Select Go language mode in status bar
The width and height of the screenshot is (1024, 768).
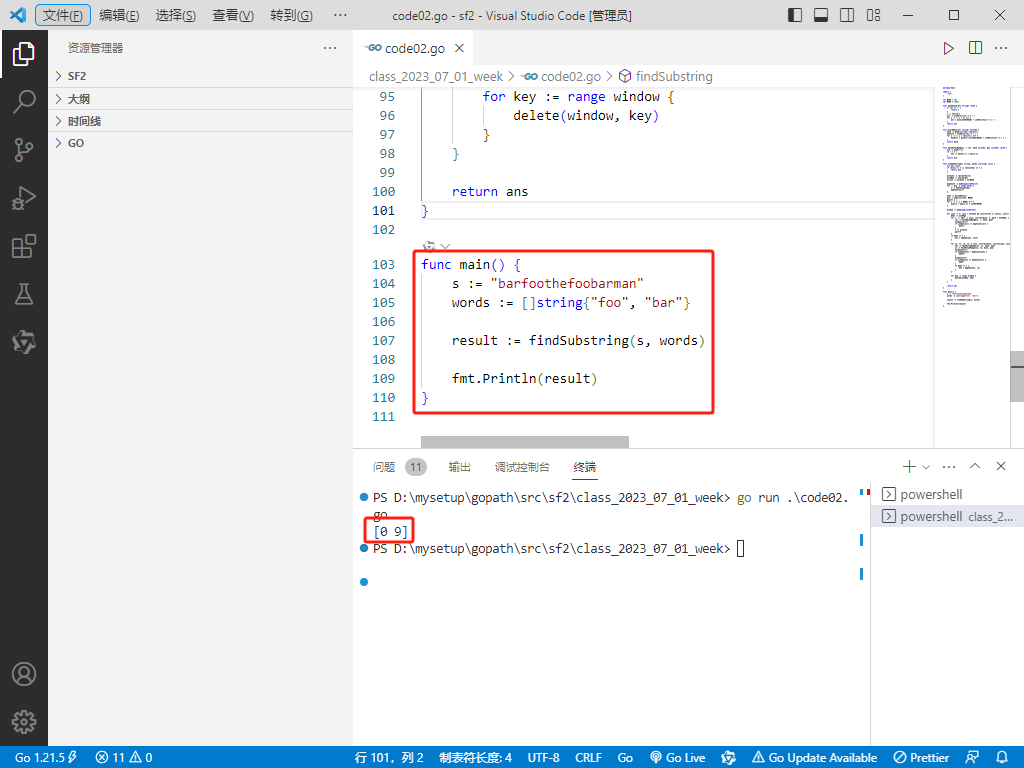pos(625,758)
